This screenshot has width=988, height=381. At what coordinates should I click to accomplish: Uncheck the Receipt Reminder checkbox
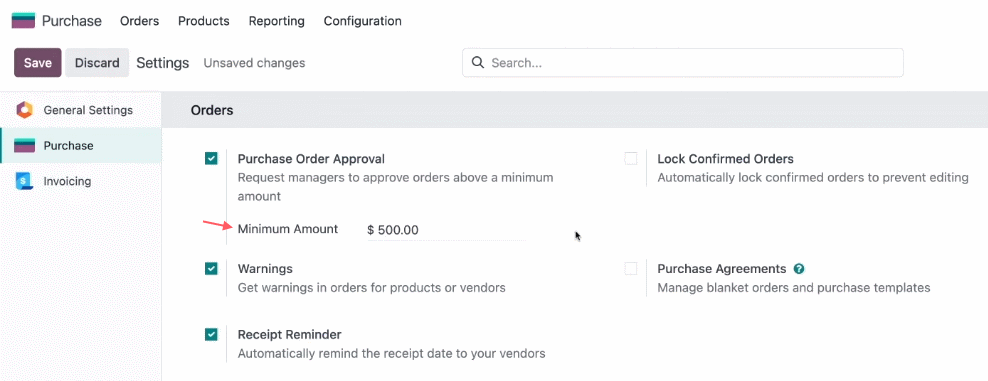(x=211, y=334)
